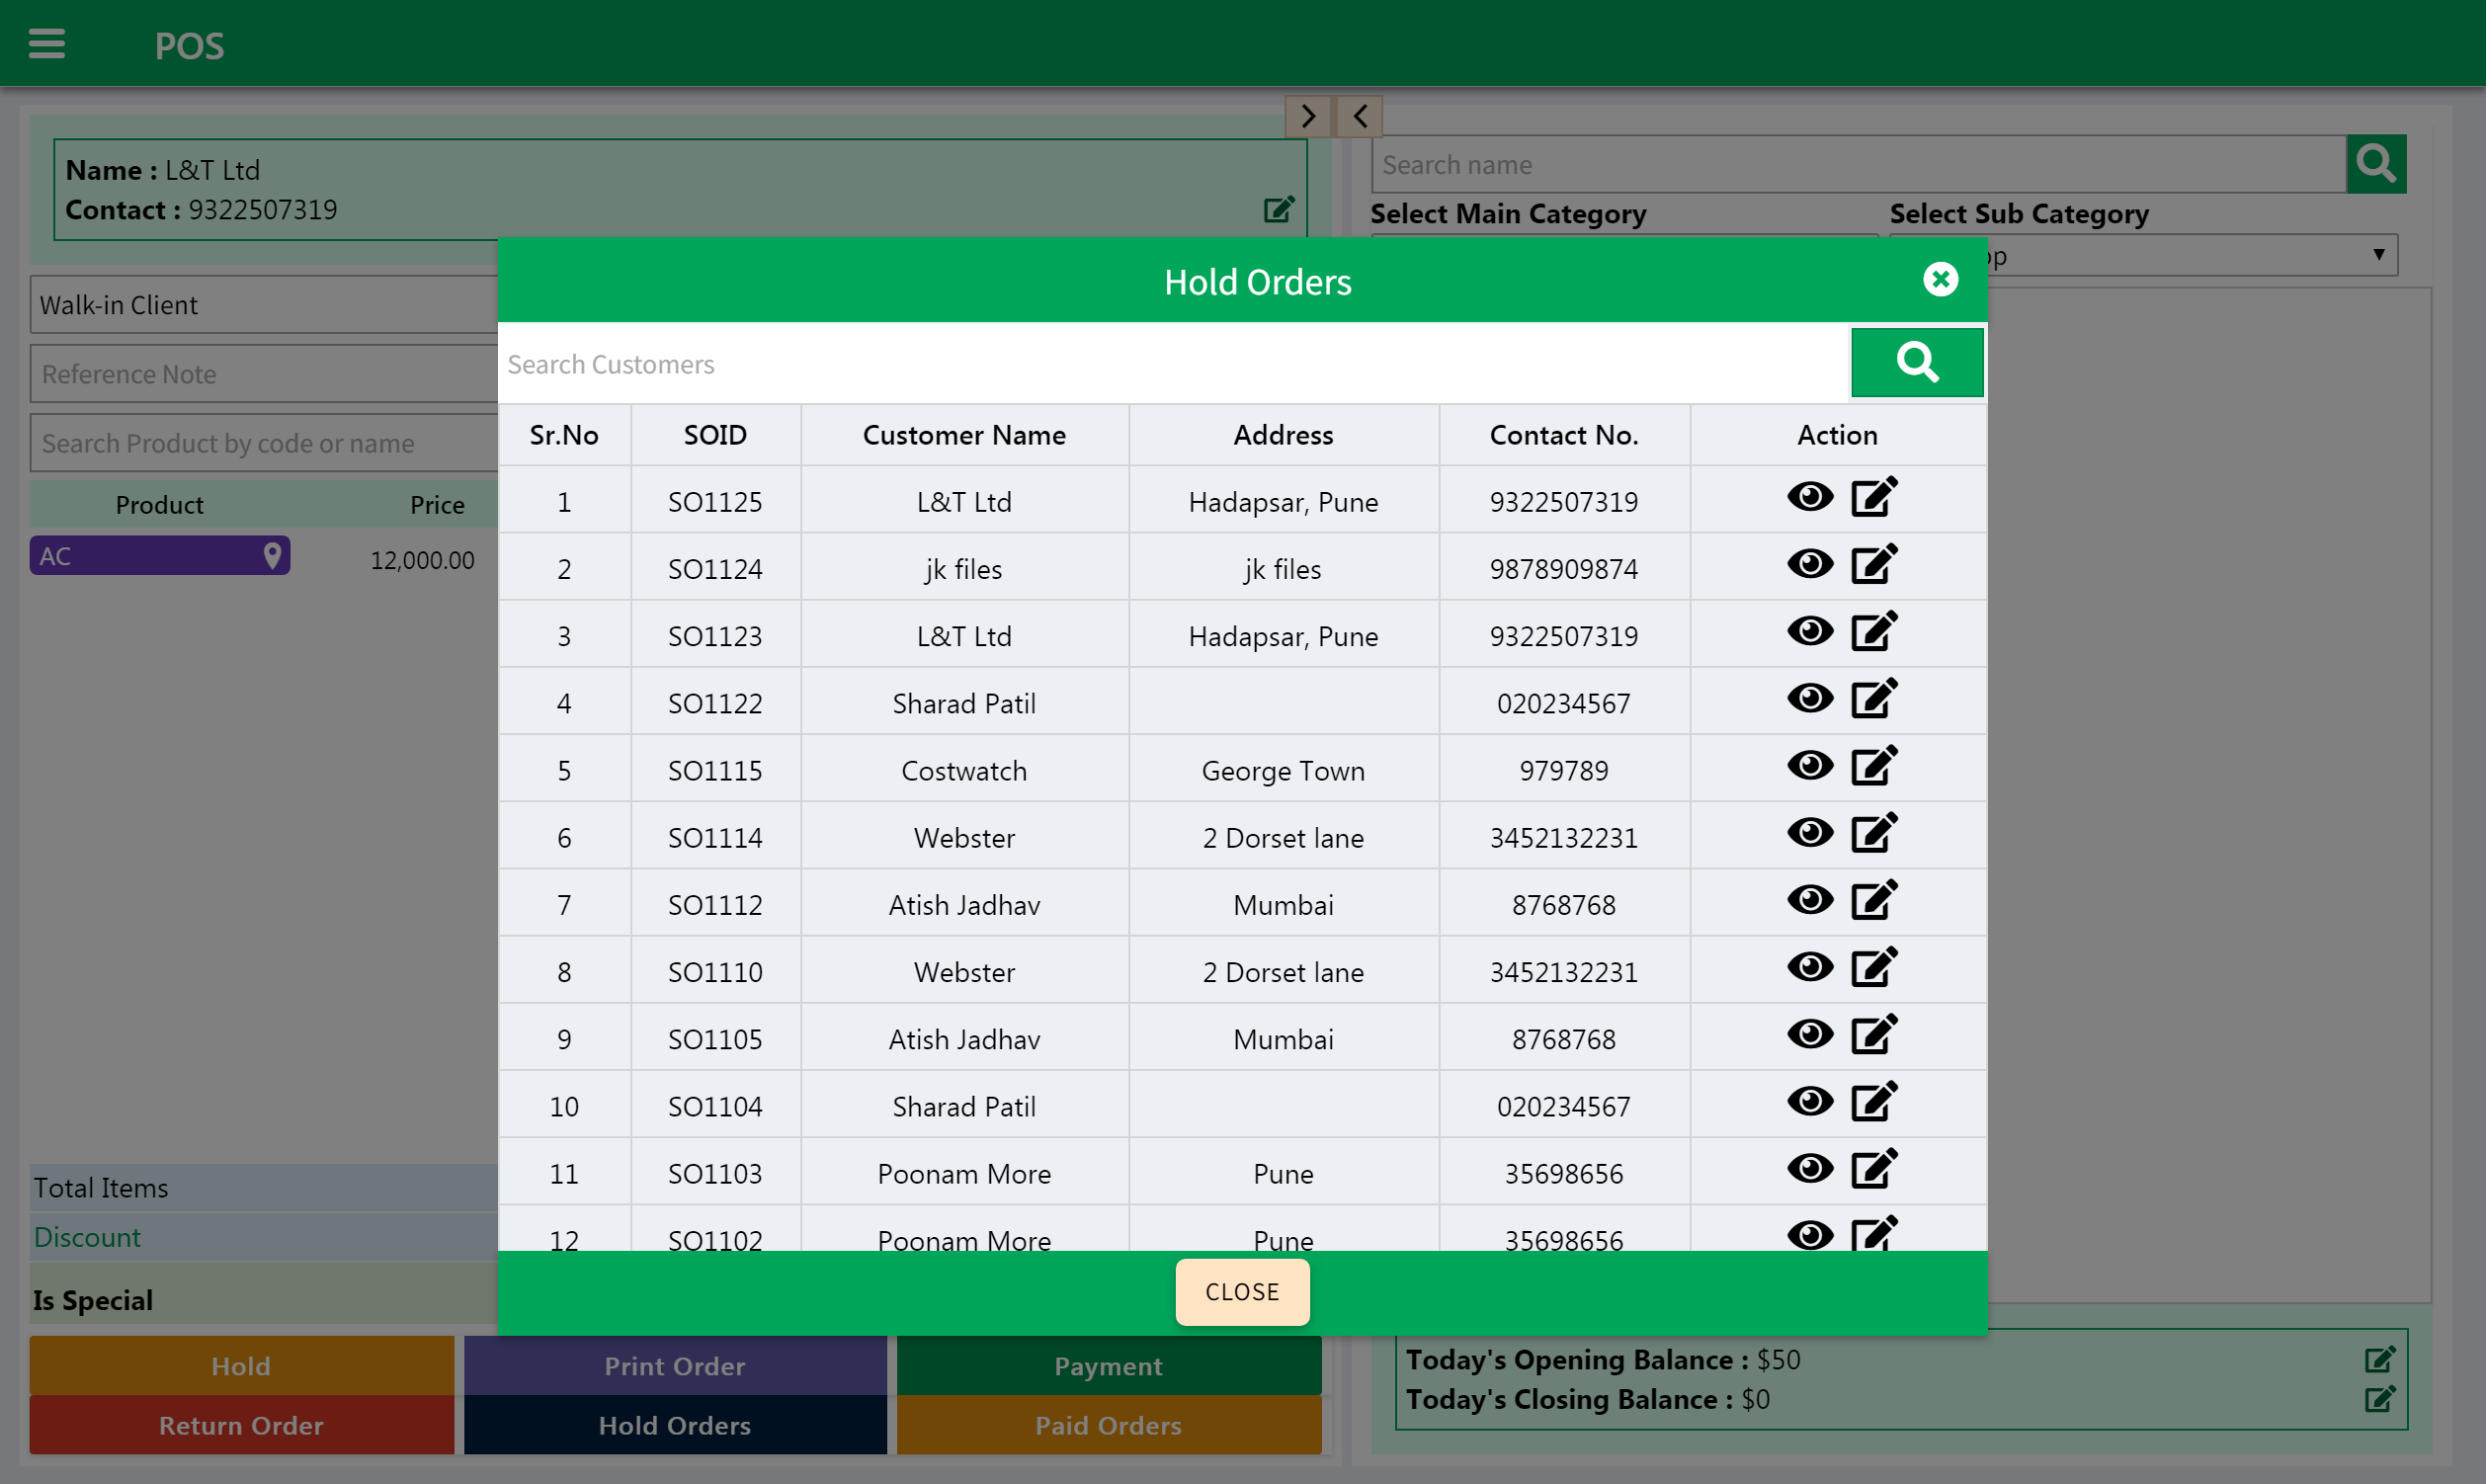Viewport: 2486px width, 1484px height.
Task: Edit hold order SO1104
Action: point(1873,1101)
